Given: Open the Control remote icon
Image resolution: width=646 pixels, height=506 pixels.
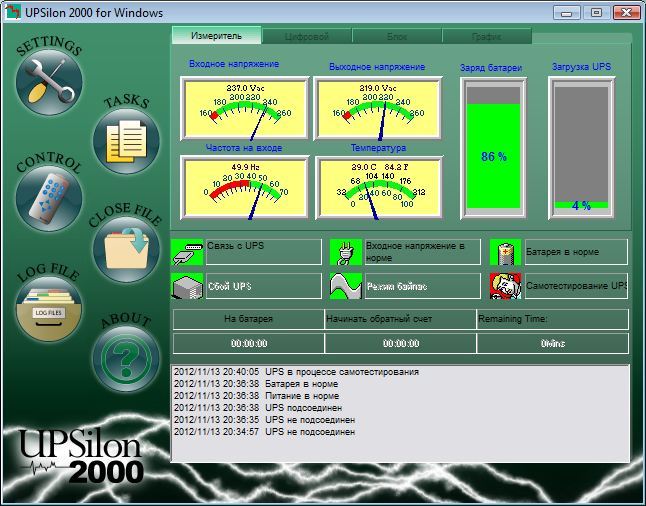Looking at the screenshot, I should tap(49, 198).
